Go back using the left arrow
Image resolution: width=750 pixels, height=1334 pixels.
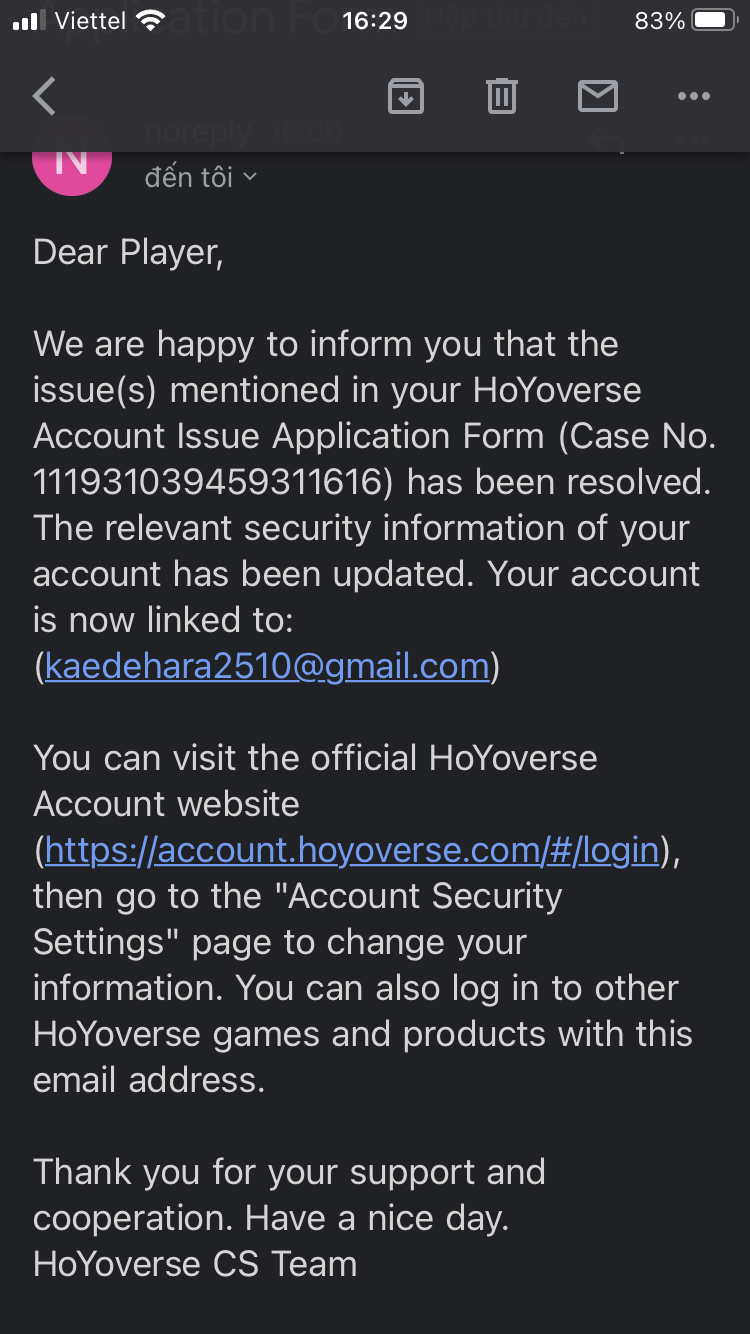(x=44, y=97)
